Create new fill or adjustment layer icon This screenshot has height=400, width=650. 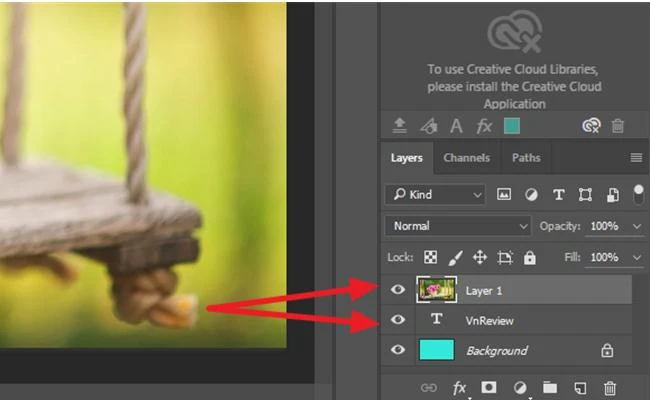520,388
